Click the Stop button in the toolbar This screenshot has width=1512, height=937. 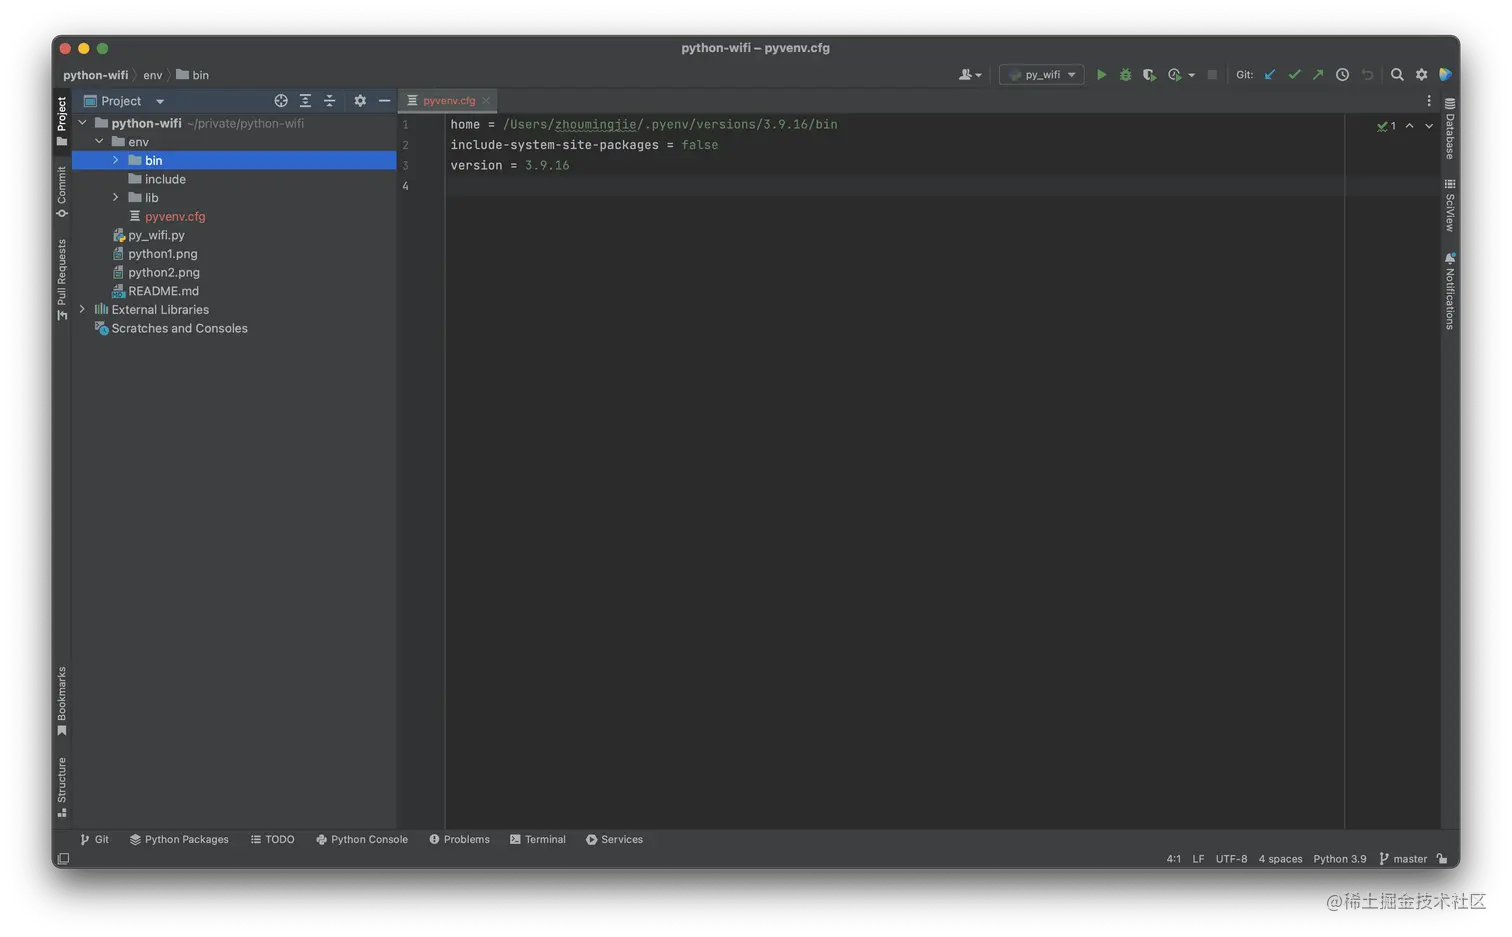(x=1212, y=75)
